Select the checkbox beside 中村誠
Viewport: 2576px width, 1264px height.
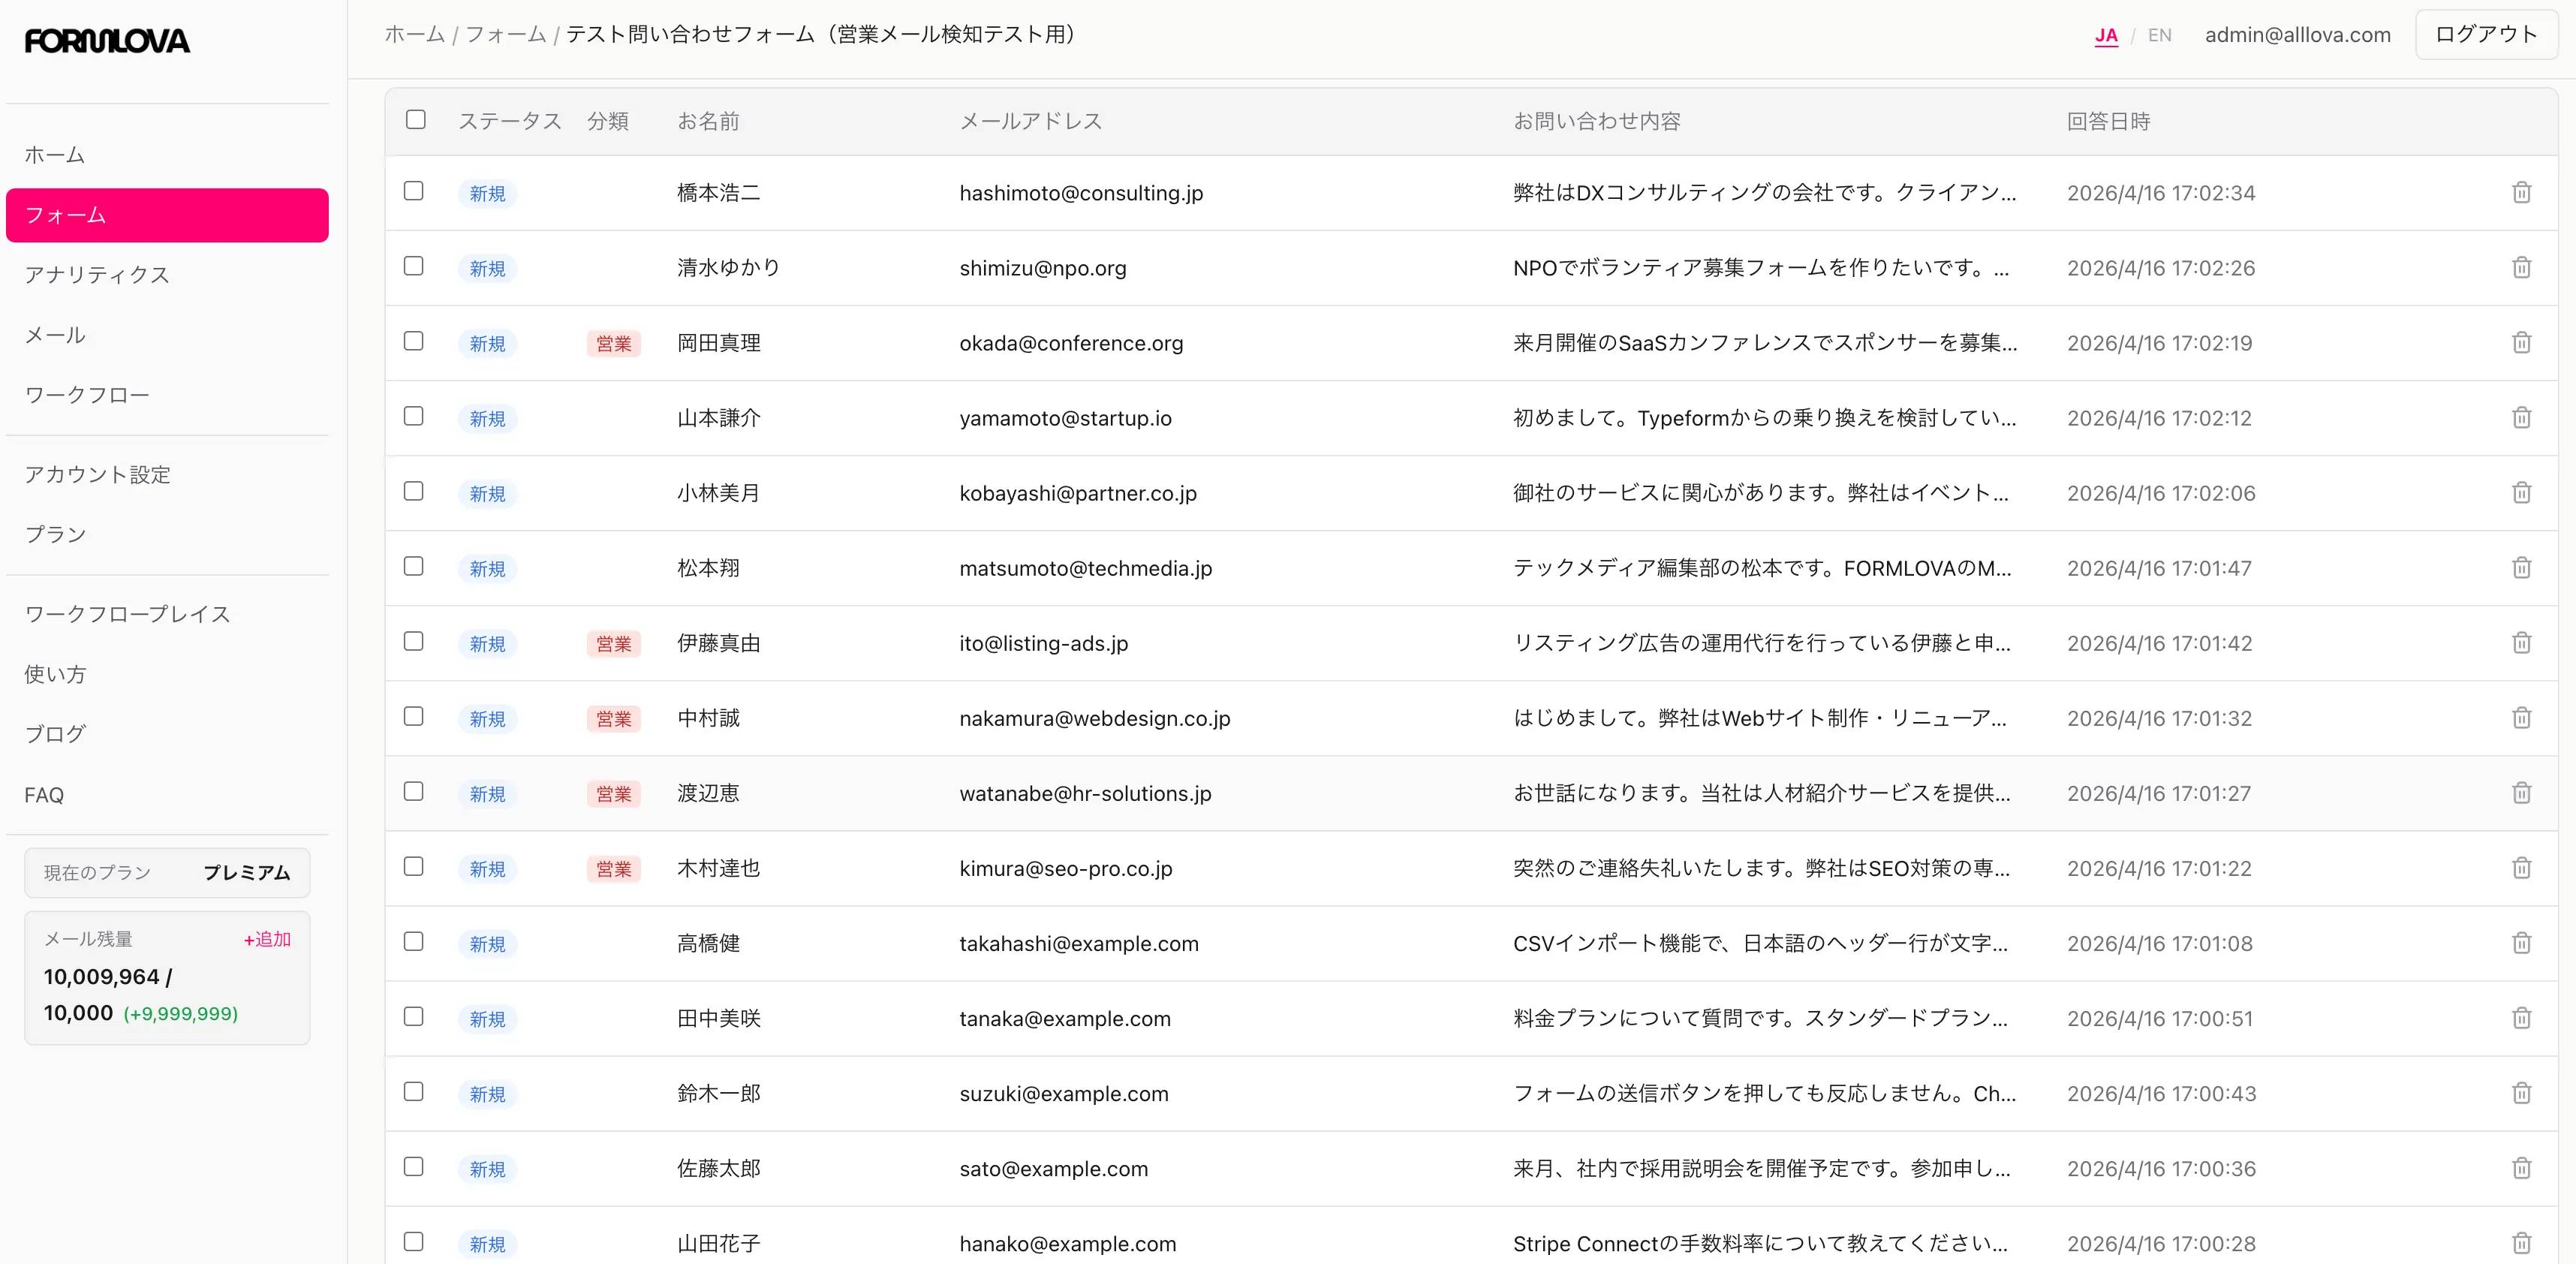click(415, 716)
